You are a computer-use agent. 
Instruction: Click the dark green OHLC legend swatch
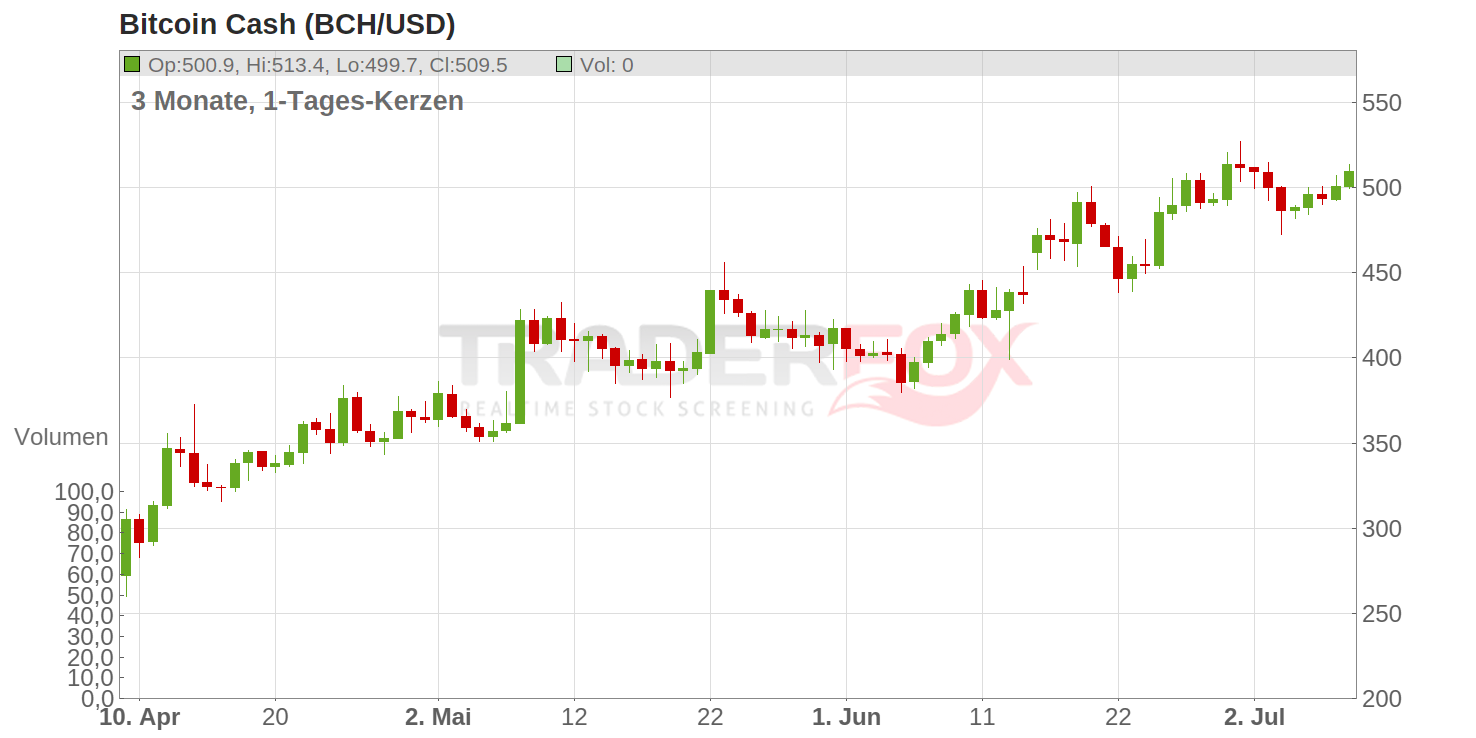(x=131, y=65)
